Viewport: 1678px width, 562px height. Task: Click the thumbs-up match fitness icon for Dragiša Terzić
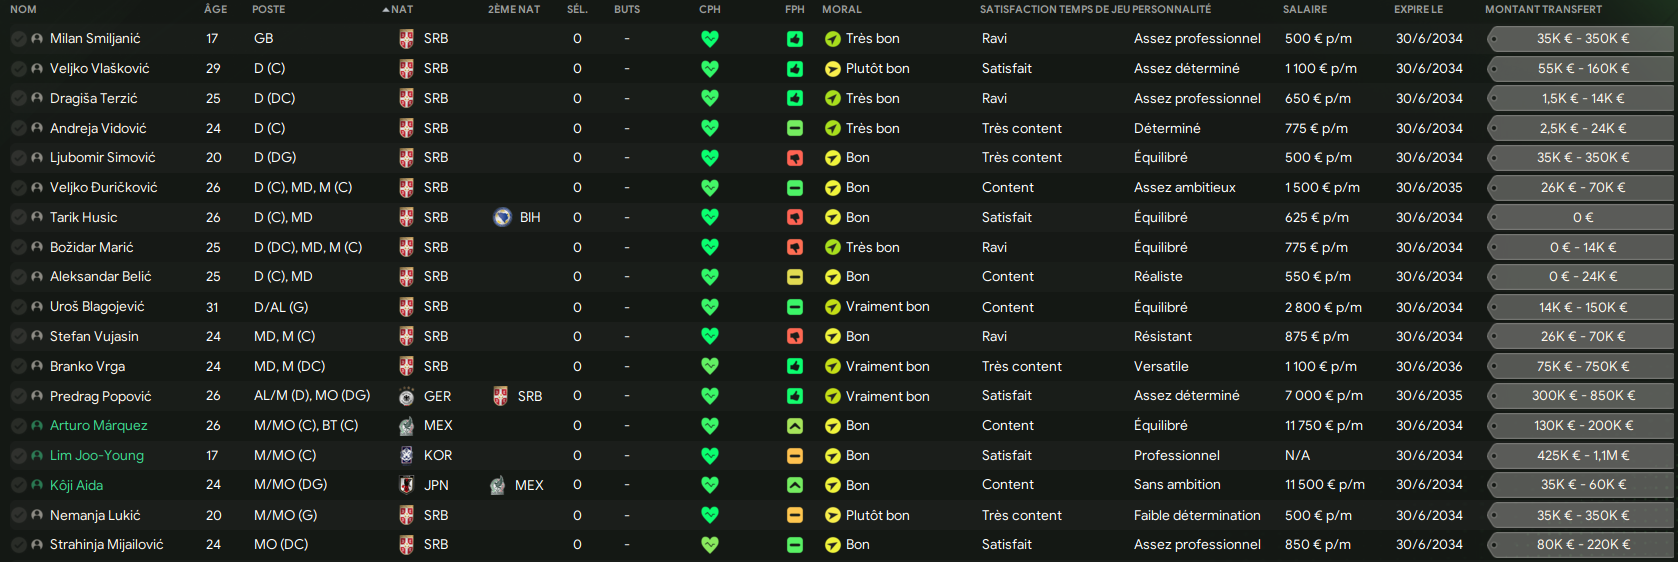(795, 99)
